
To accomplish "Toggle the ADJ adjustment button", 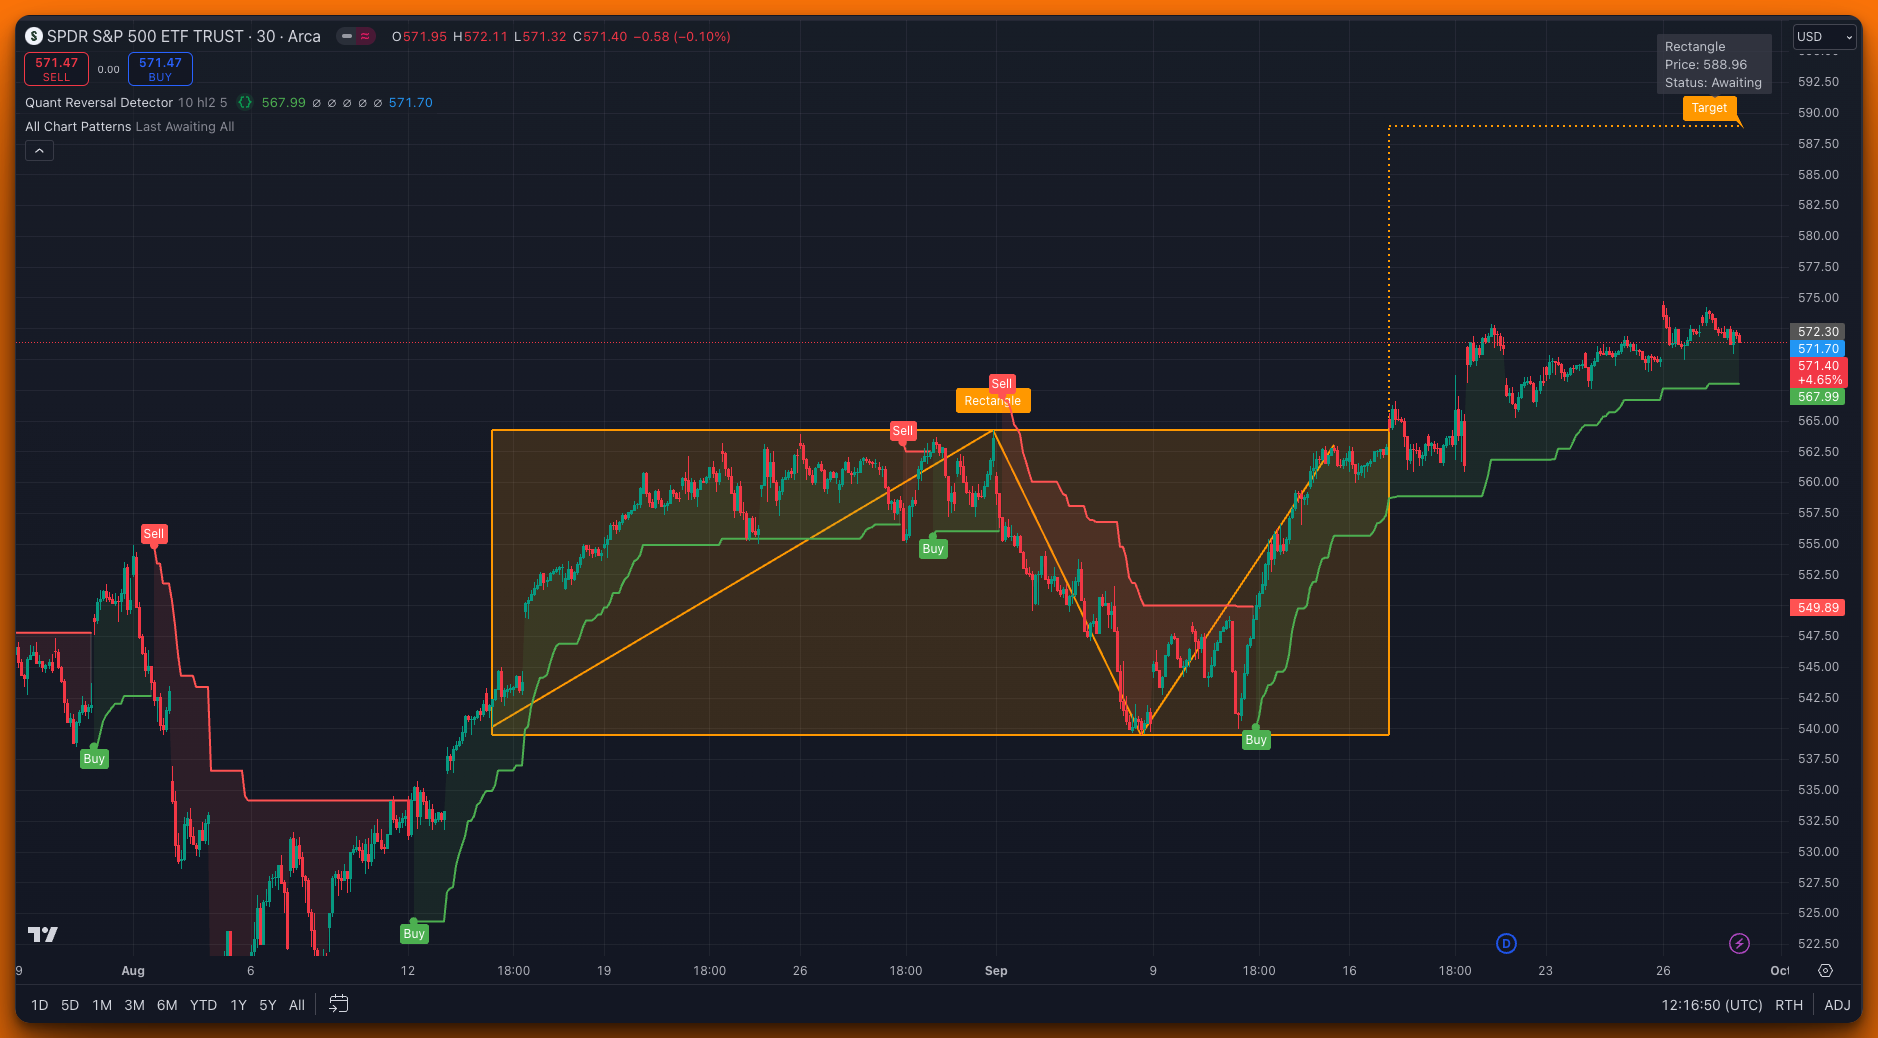I will click(x=1837, y=1005).
